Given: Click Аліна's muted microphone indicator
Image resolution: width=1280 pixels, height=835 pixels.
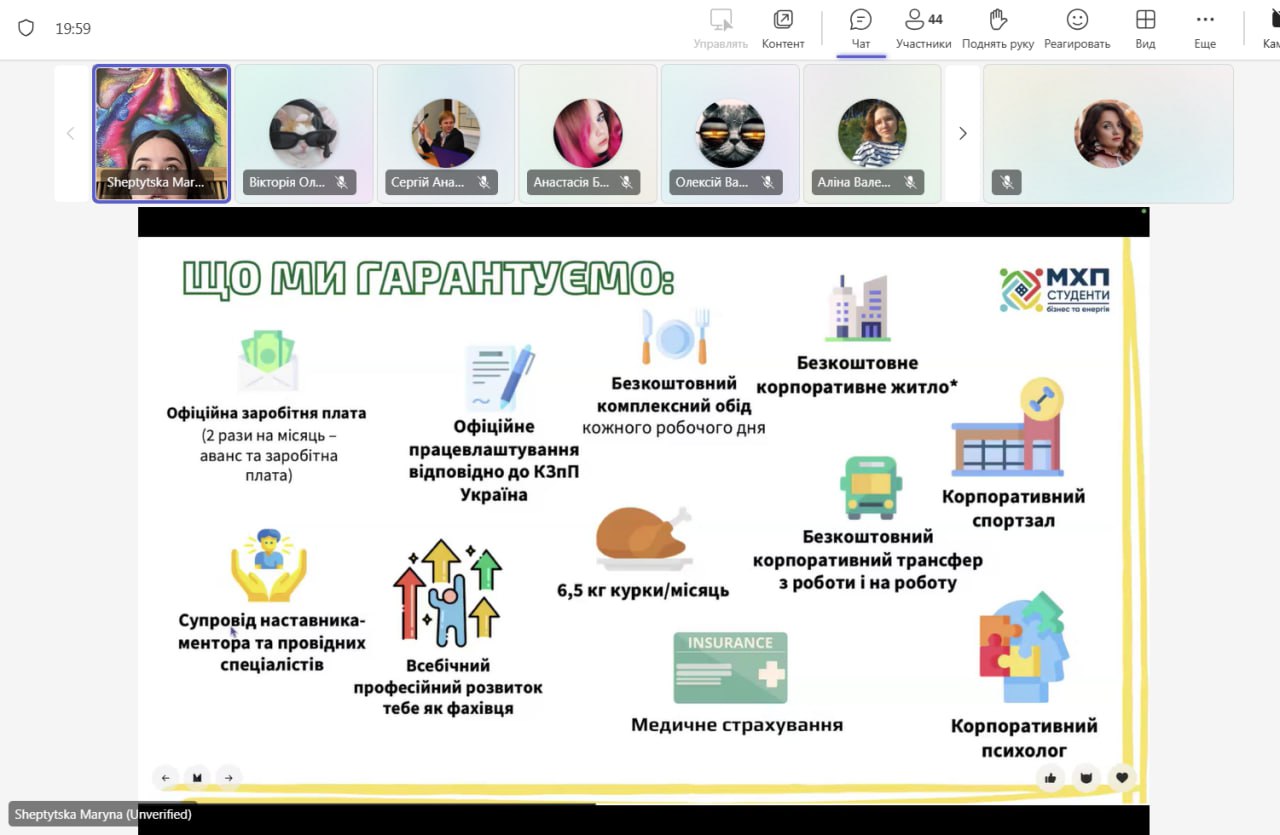Looking at the screenshot, I should click(910, 182).
